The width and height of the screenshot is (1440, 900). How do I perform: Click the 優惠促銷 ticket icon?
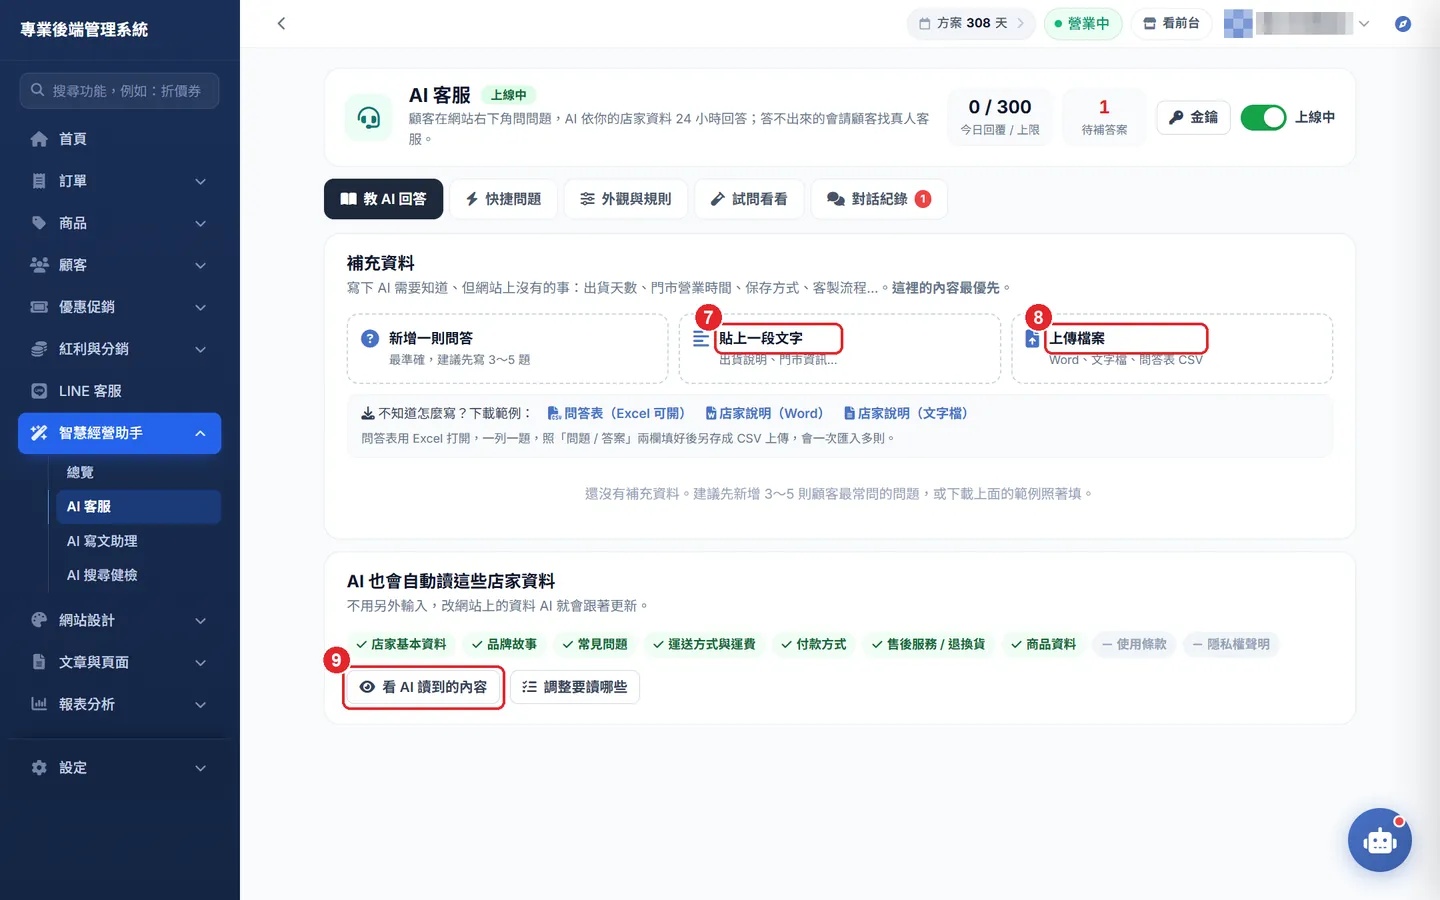[x=39, y=307]
